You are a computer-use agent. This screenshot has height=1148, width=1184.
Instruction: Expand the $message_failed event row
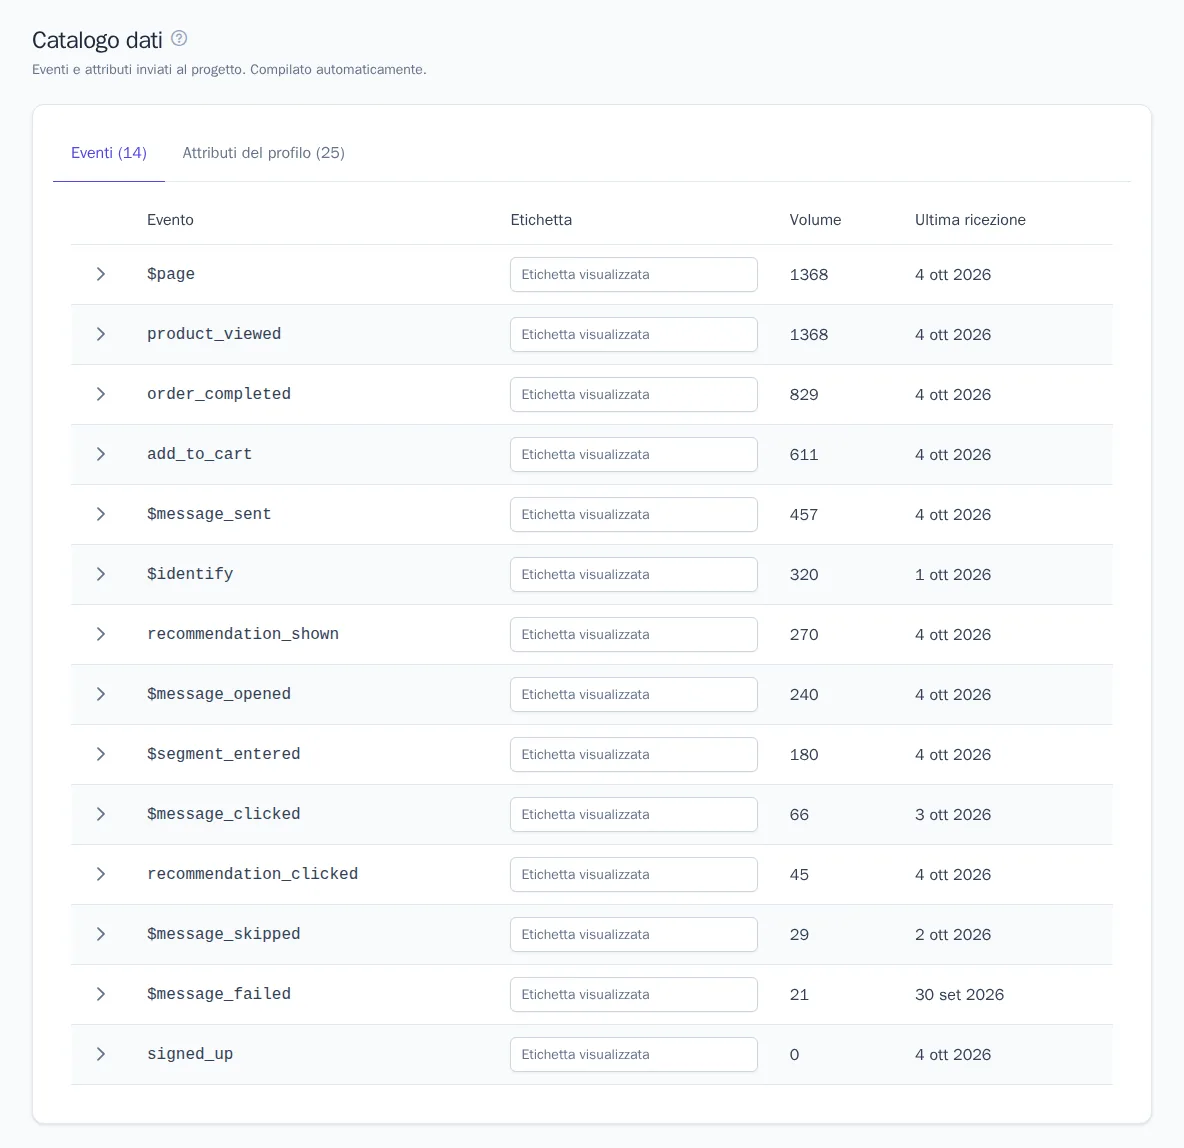tap(100, 994)
